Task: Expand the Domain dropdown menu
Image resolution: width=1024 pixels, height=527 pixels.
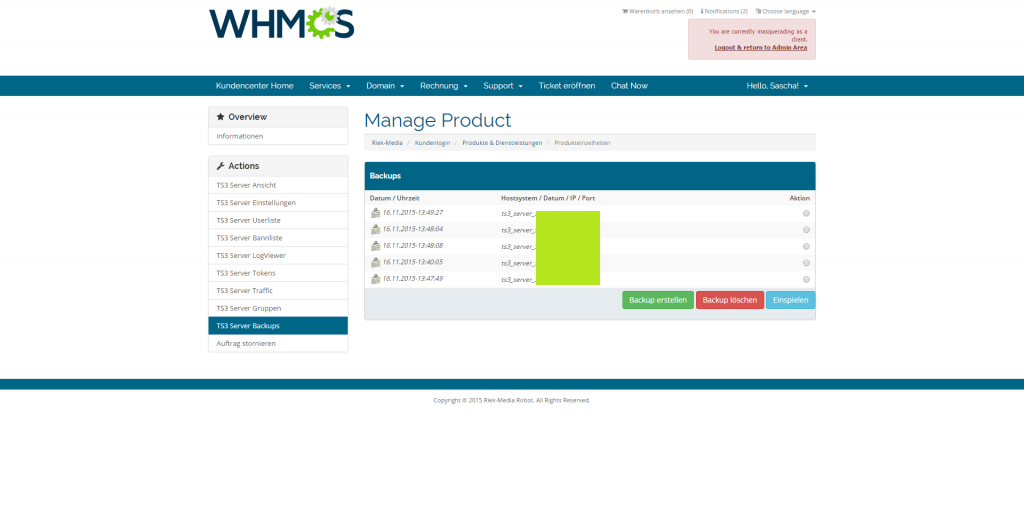Action: [384, 86]
